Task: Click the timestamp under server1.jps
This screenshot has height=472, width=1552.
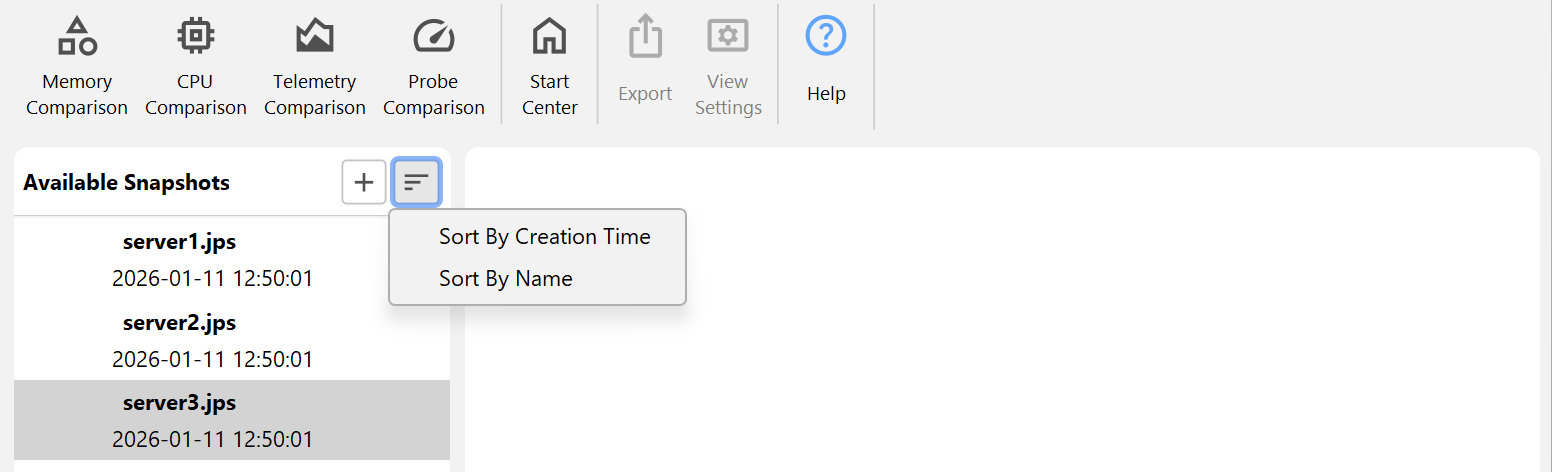Action: point(212,279)
